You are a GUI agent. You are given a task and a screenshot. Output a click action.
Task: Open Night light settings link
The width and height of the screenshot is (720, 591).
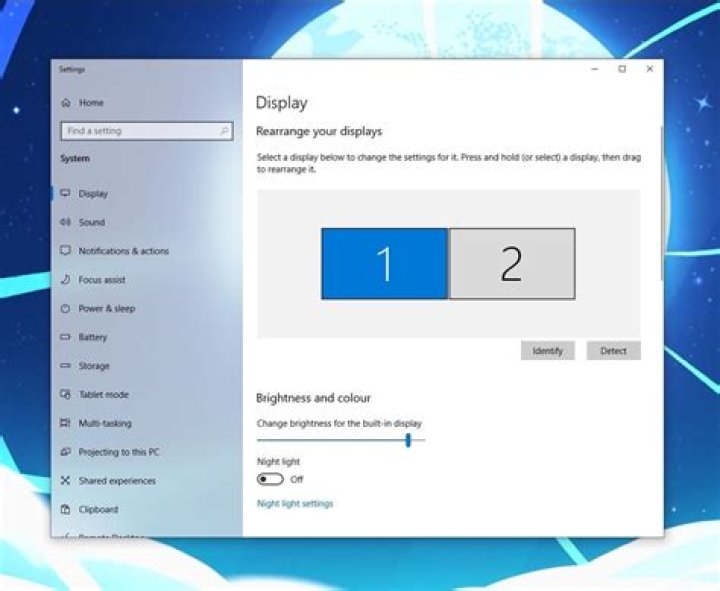(x=295, y=504)
